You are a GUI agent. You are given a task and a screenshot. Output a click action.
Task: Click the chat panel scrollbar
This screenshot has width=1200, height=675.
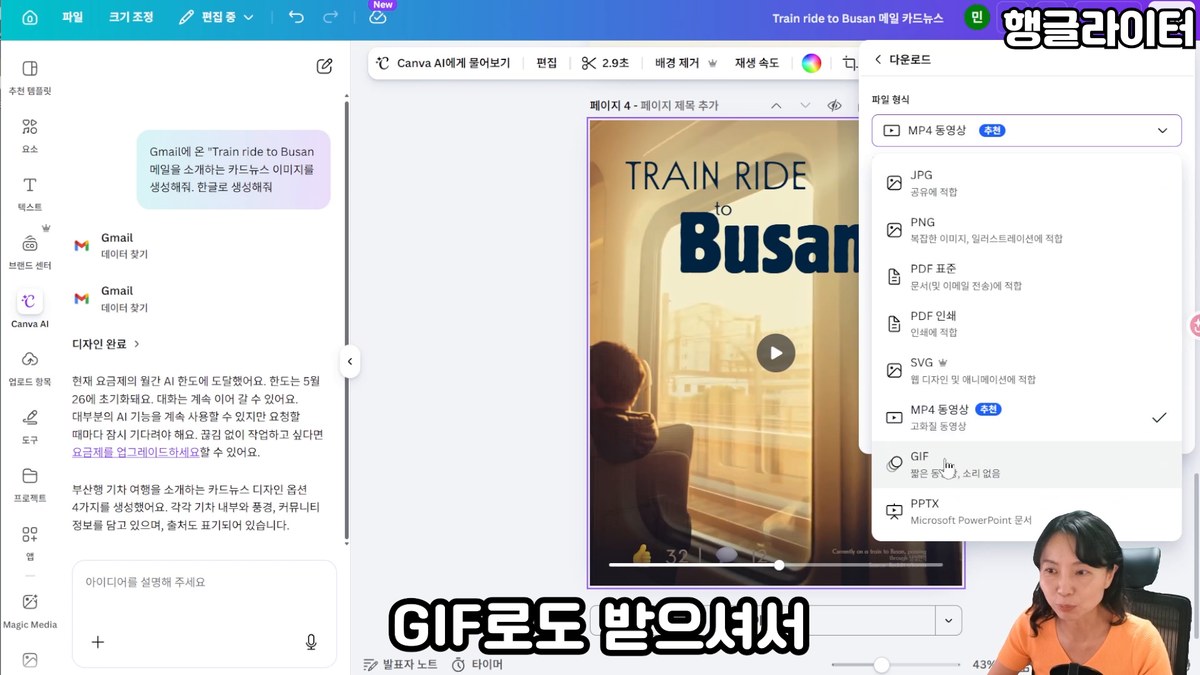pyautogui.click(x=346, y=320)
